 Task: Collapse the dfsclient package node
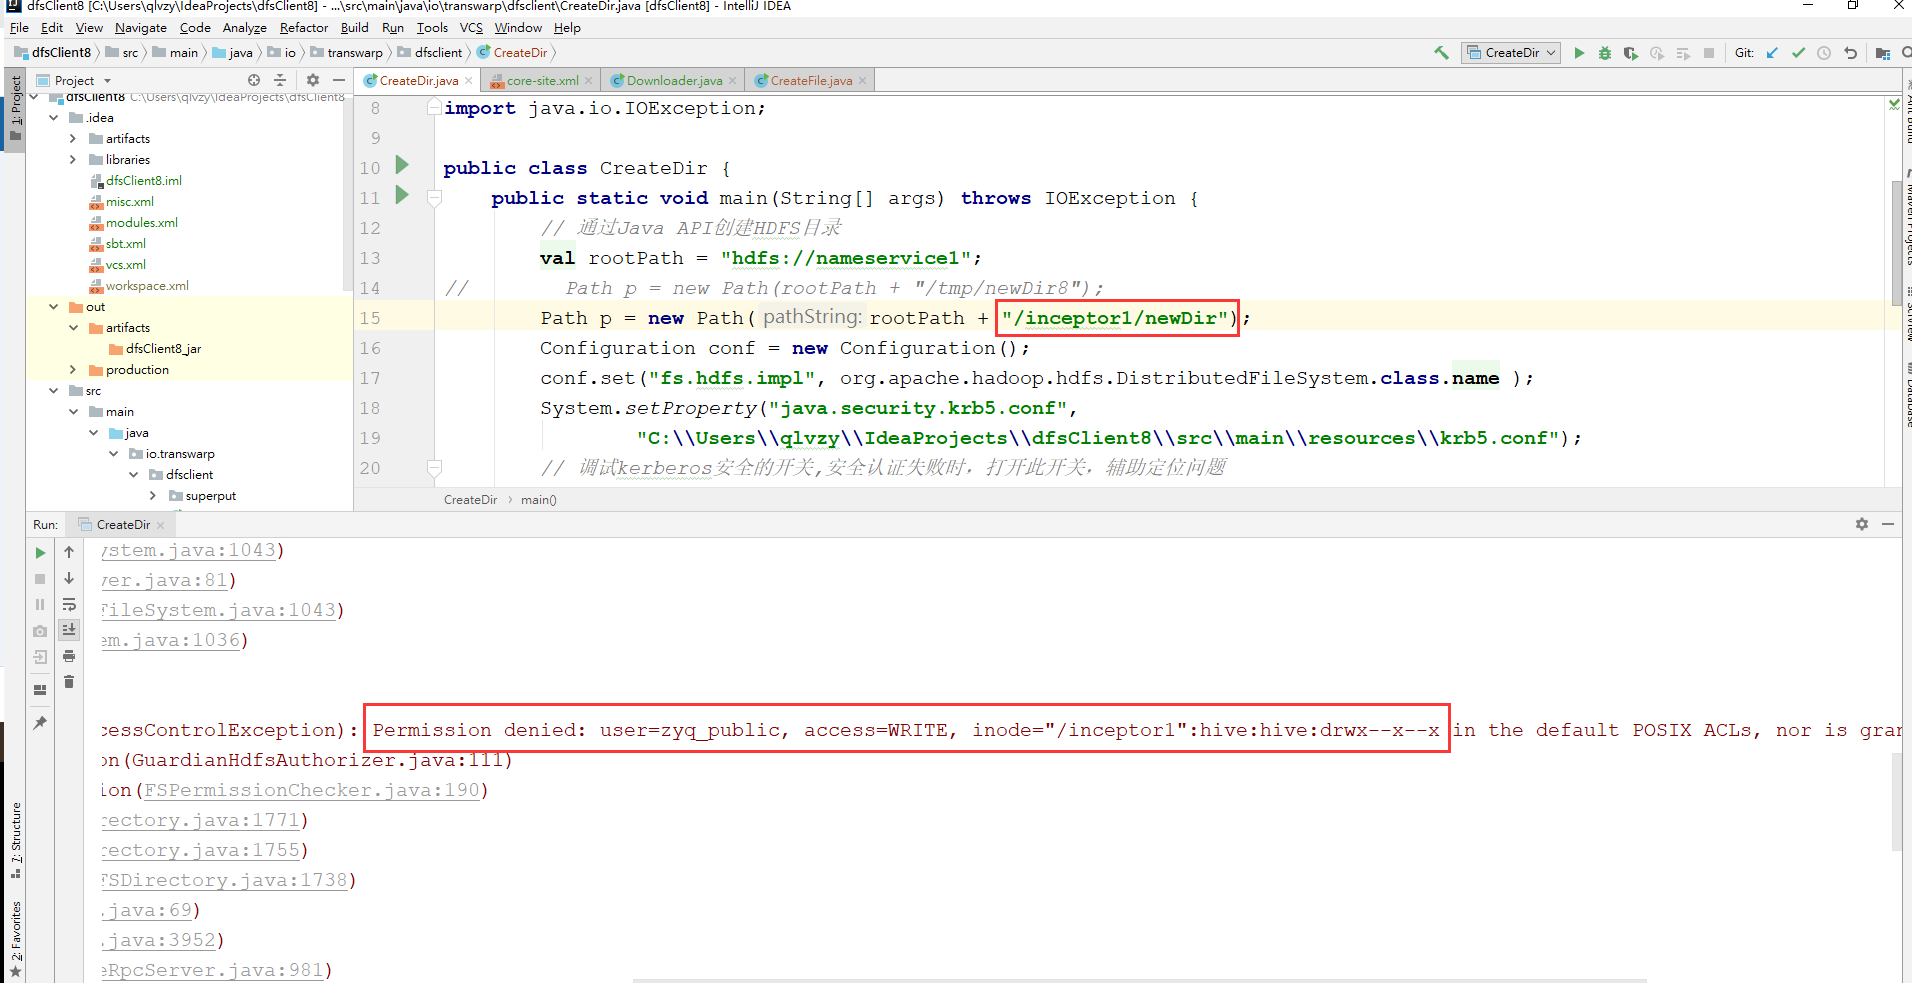point(133,475)
